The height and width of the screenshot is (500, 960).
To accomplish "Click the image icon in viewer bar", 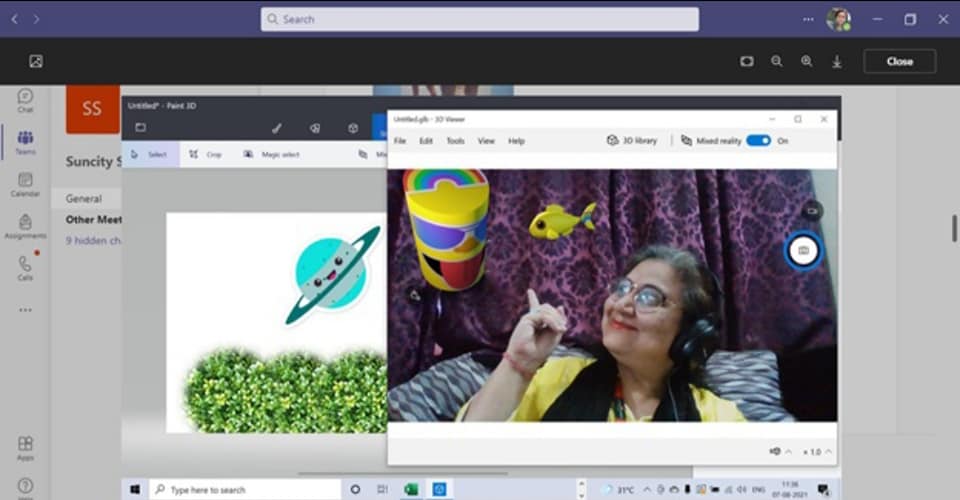I will [x=36, y=61].
